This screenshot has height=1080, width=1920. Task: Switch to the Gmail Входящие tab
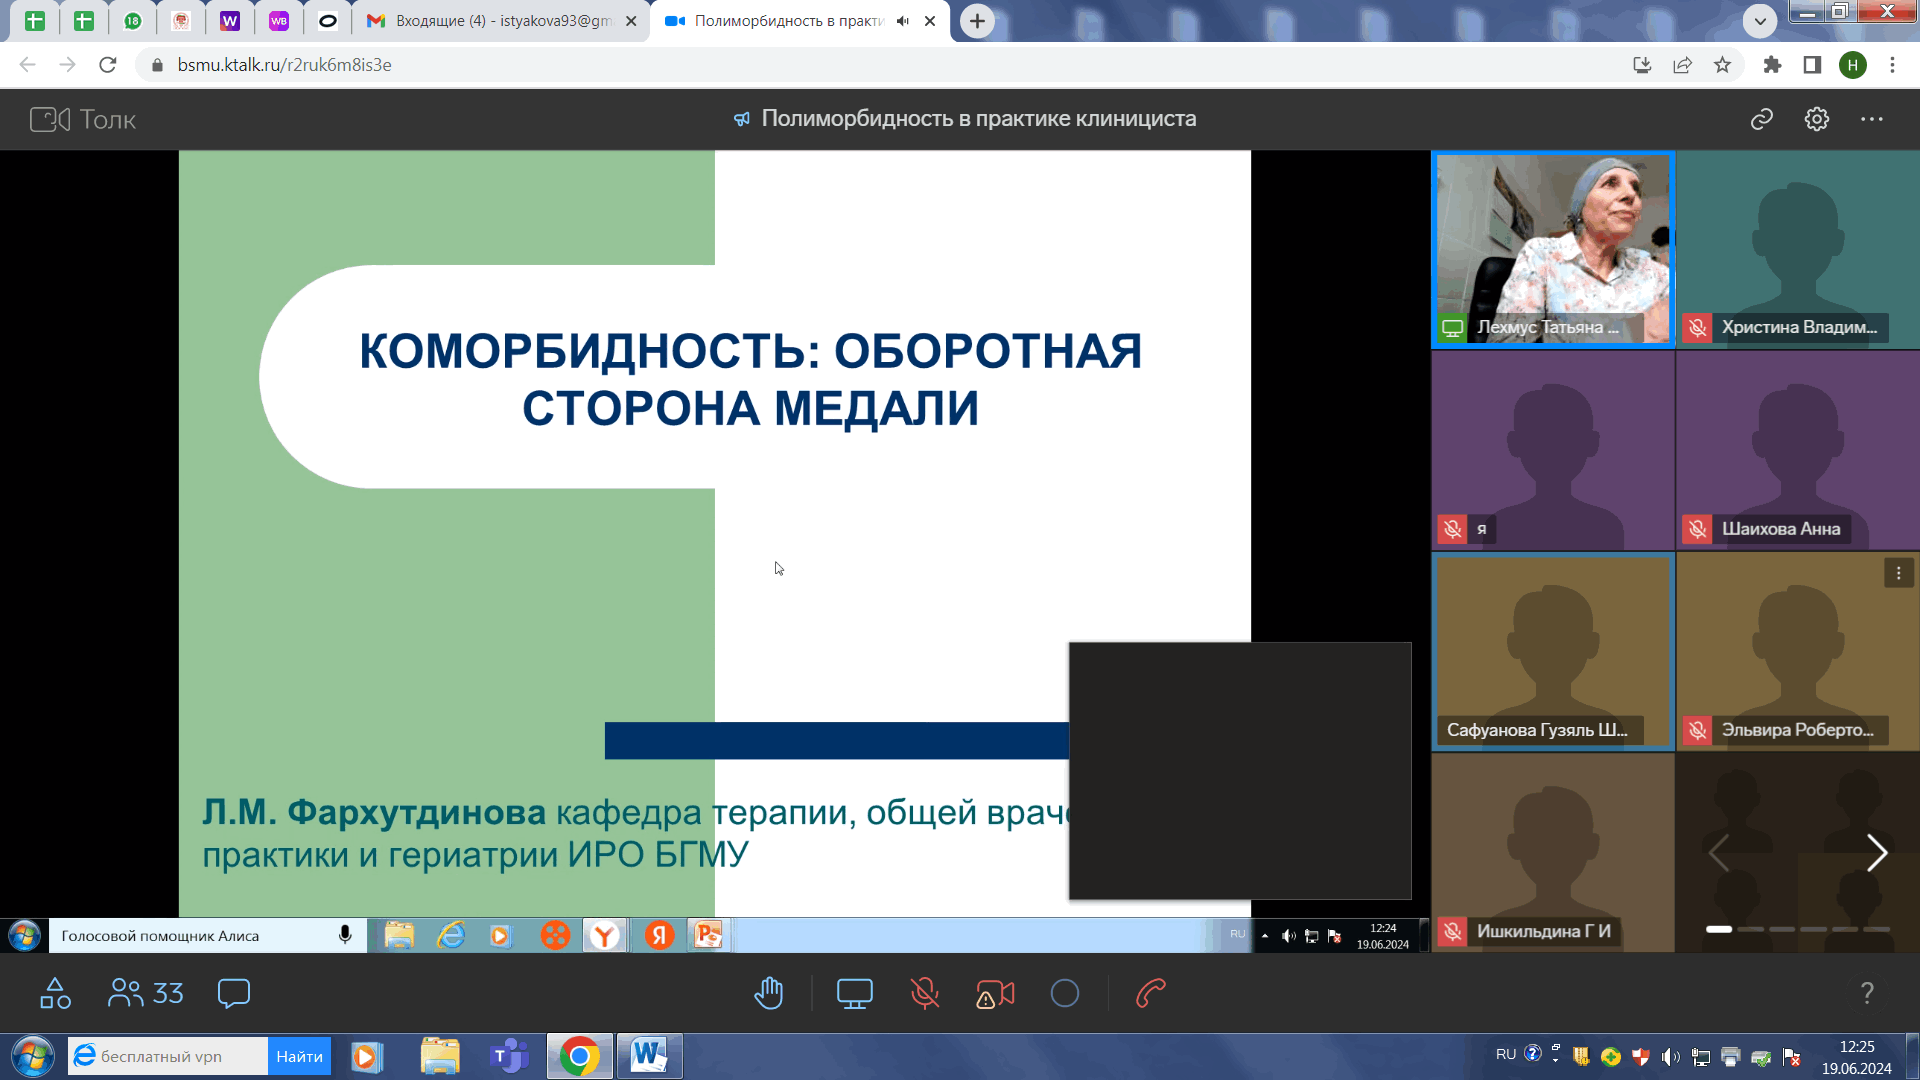(x=500, y=21)
